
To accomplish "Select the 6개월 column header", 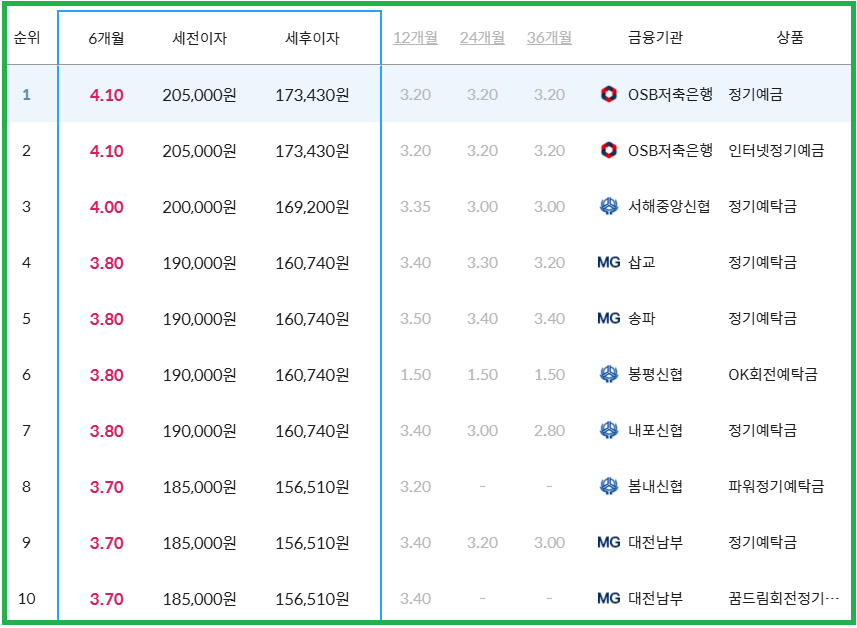I will coord(107,38).
